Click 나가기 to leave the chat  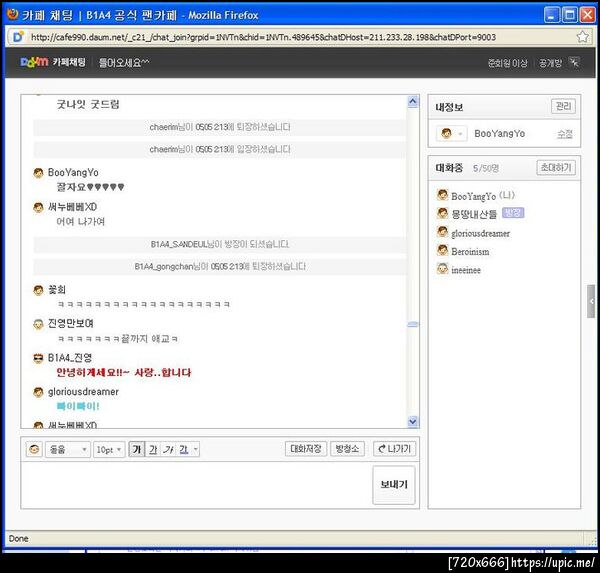click(394, 449)
